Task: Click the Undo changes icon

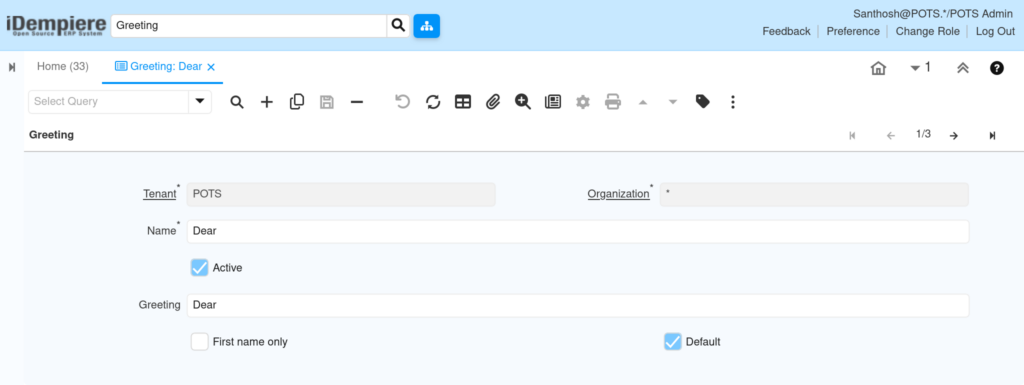Action: click(x=403, y=102)
